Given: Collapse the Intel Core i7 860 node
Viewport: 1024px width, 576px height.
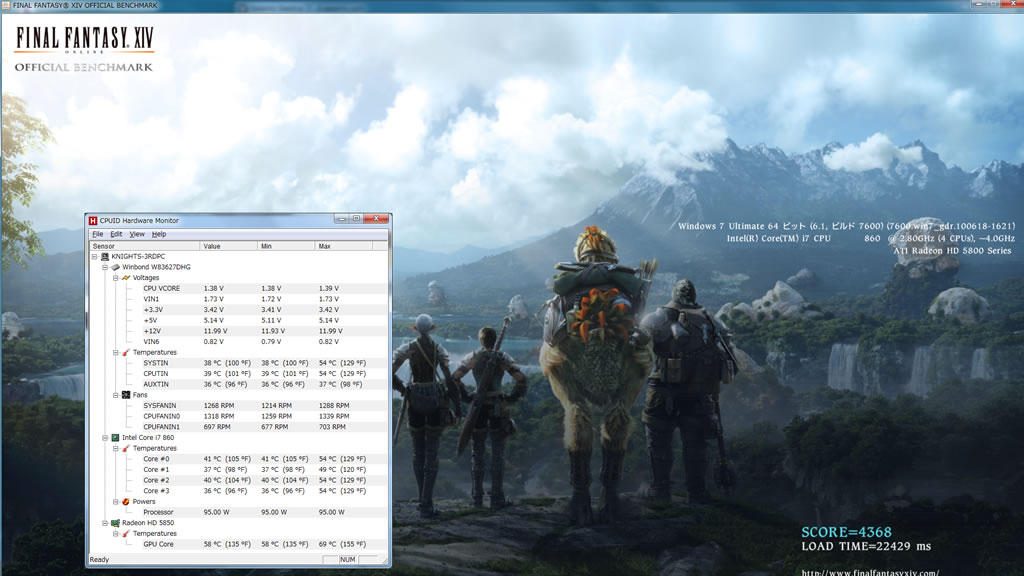Looking at the screenshot, I should [x=105, y=438].
